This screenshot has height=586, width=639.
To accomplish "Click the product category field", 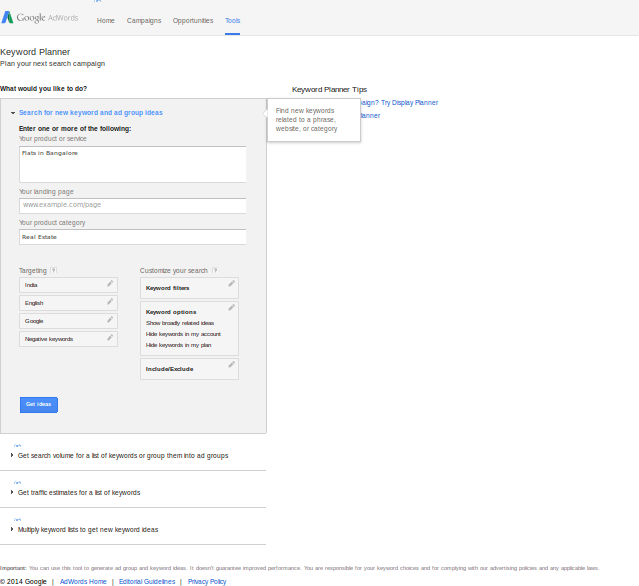I will tap(133, 237).
